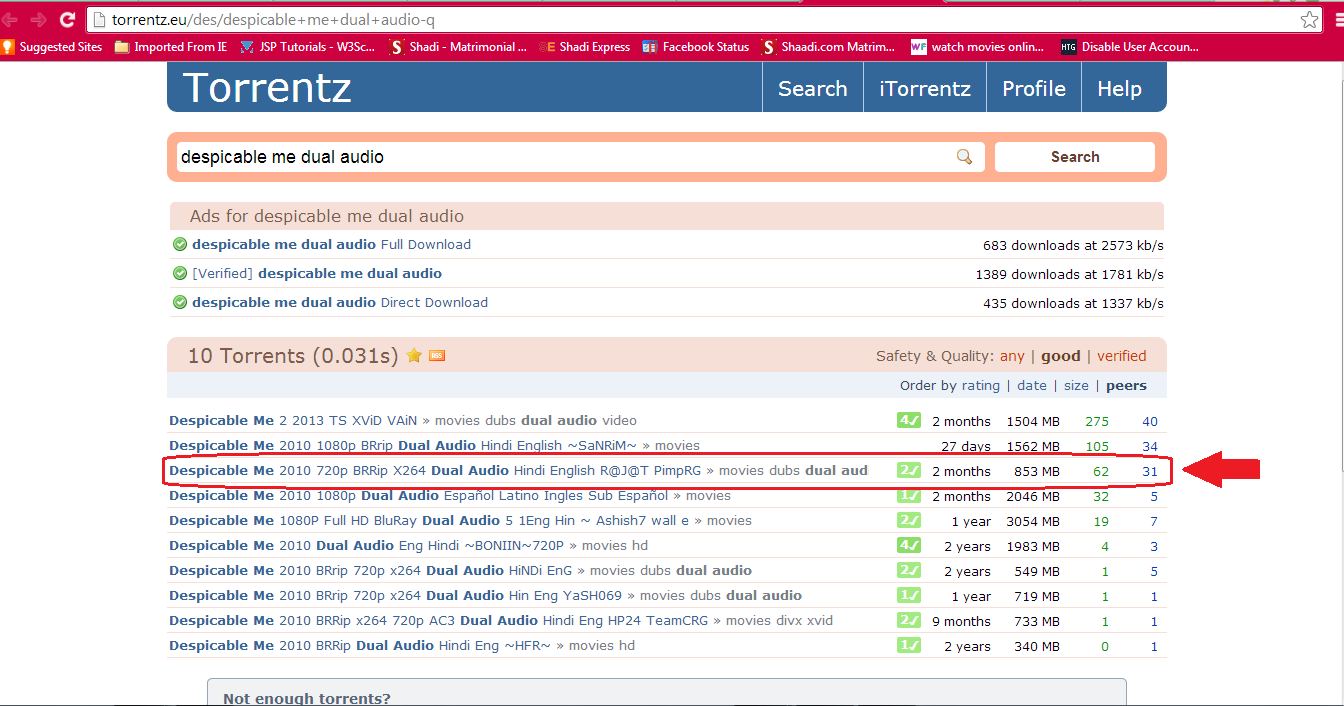The width and height of the screenshot is (1344, 706).
Task: Set Safety & Quality filter to any
Action: (1012, 356)
